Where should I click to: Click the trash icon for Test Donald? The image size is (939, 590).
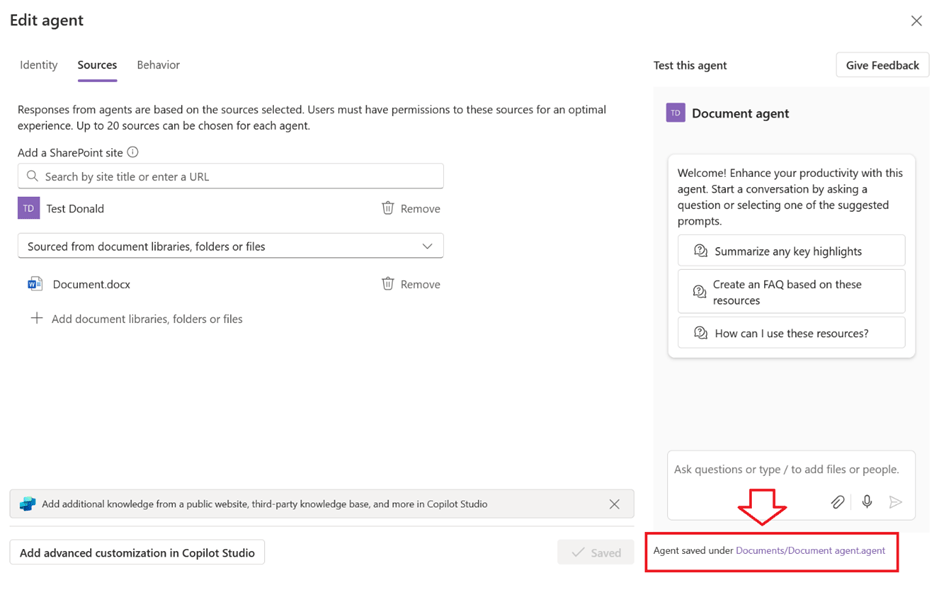(388, 208)
